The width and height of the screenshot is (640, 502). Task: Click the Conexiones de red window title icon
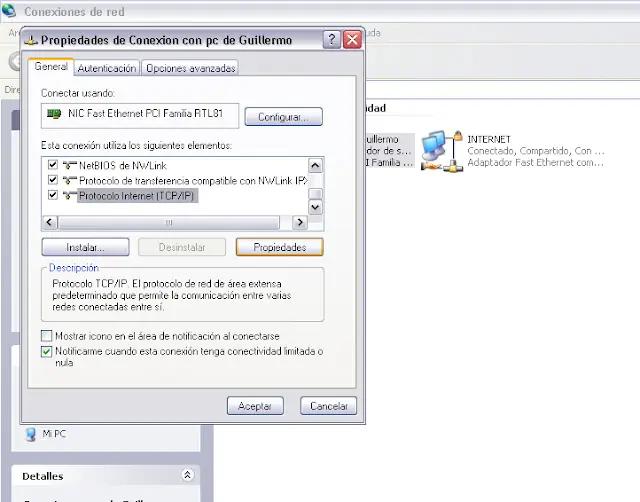point(9,11)
